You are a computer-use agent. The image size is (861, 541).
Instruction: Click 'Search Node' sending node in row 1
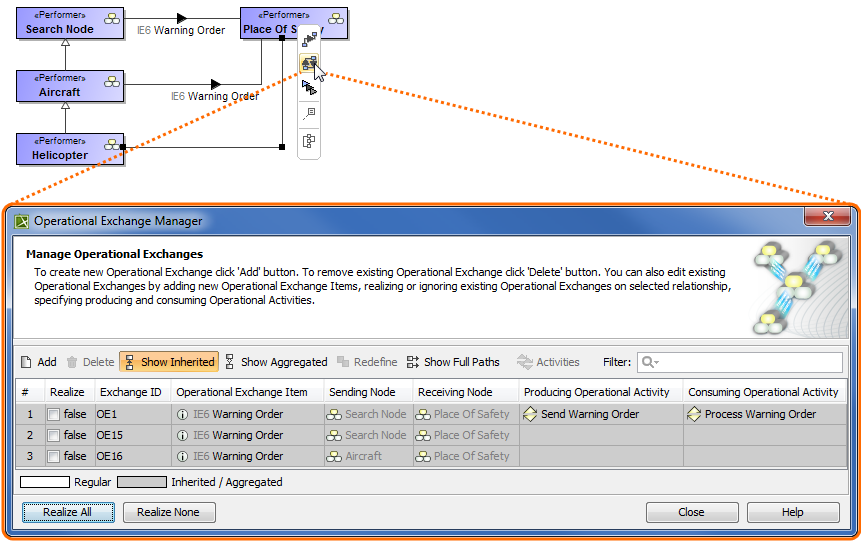coord(368,414)
